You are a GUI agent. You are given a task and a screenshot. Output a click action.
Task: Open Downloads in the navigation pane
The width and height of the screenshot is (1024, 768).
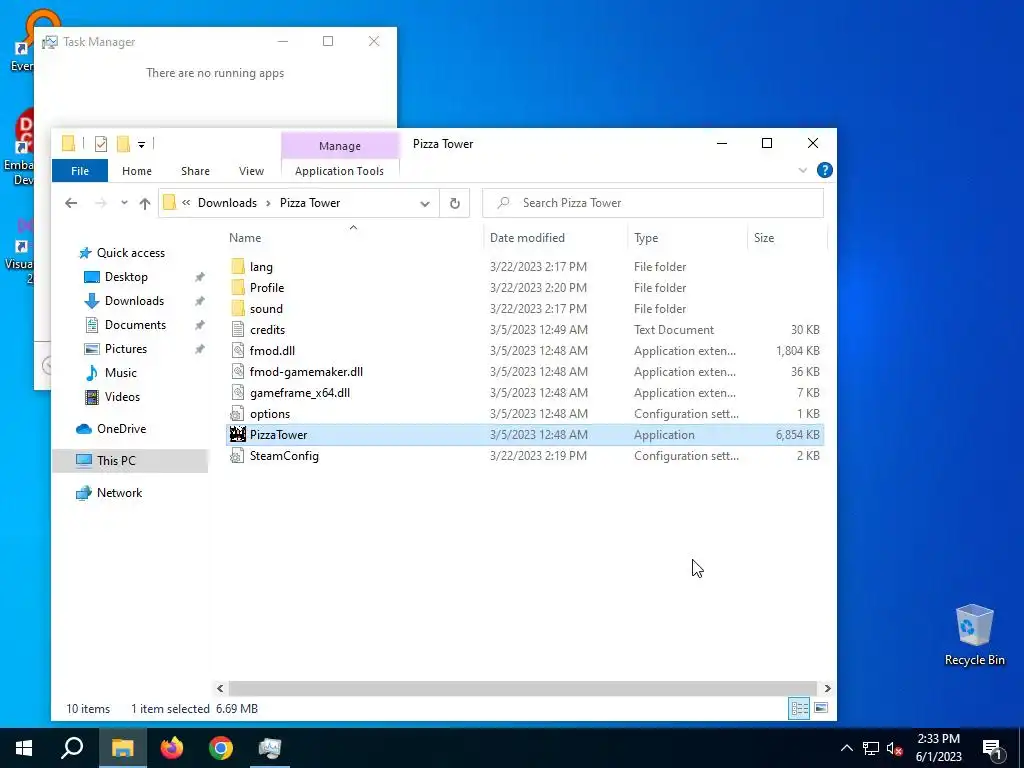click(135, 301)
